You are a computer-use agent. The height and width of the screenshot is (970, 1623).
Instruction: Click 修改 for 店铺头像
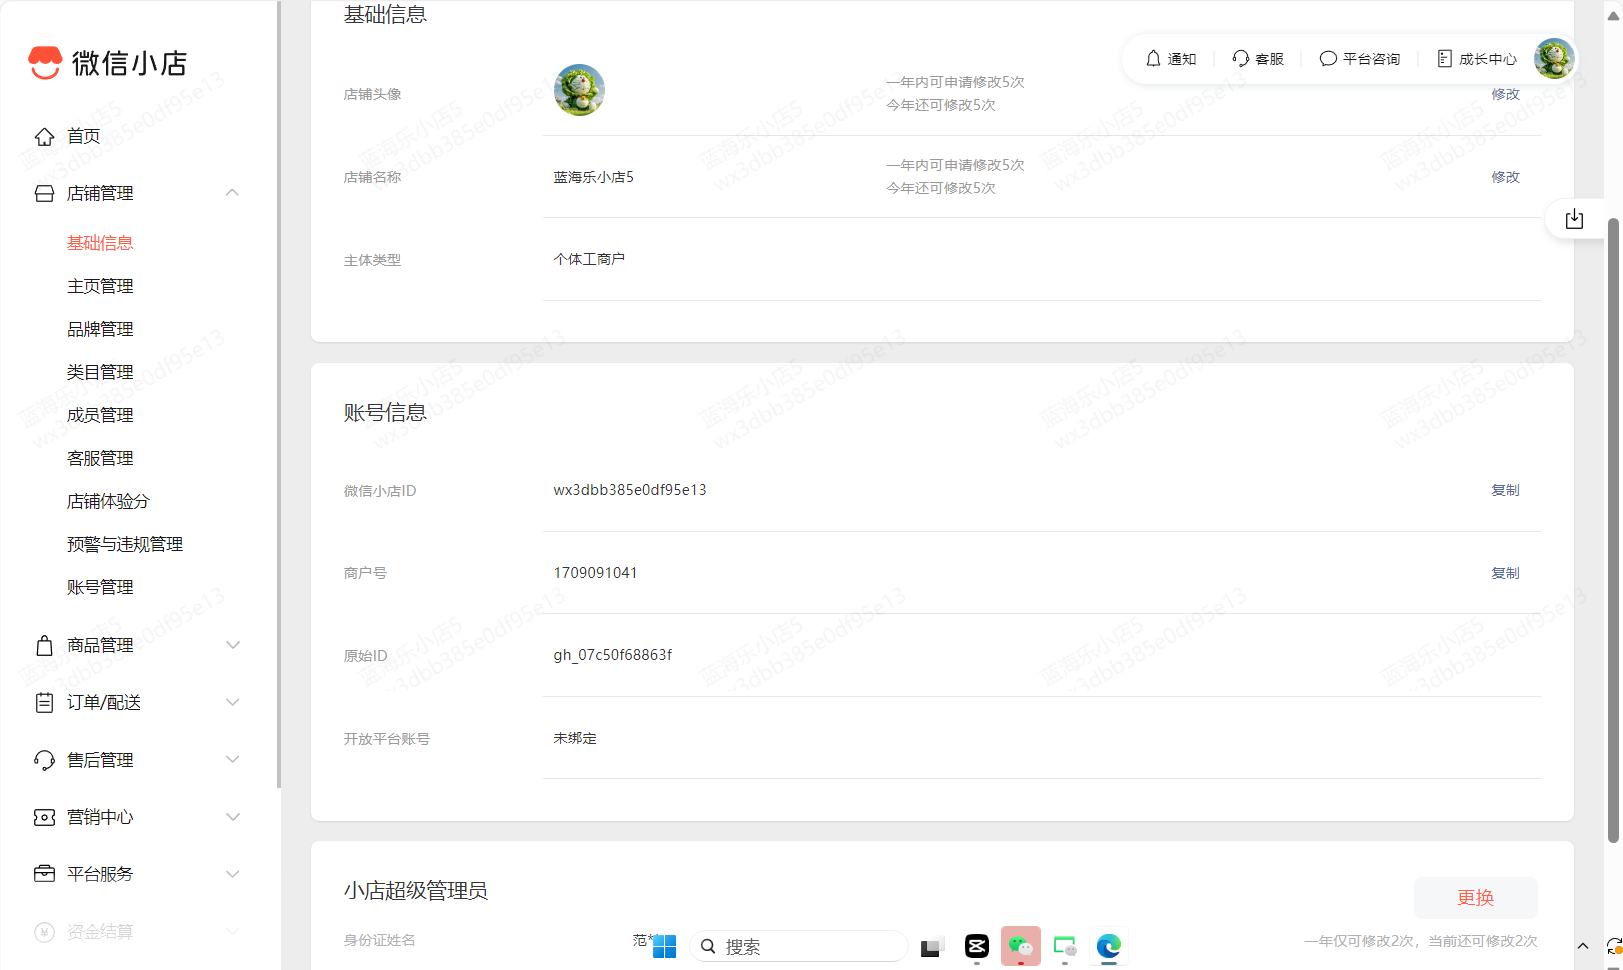pyautogui.click(x=1505, y=94)
